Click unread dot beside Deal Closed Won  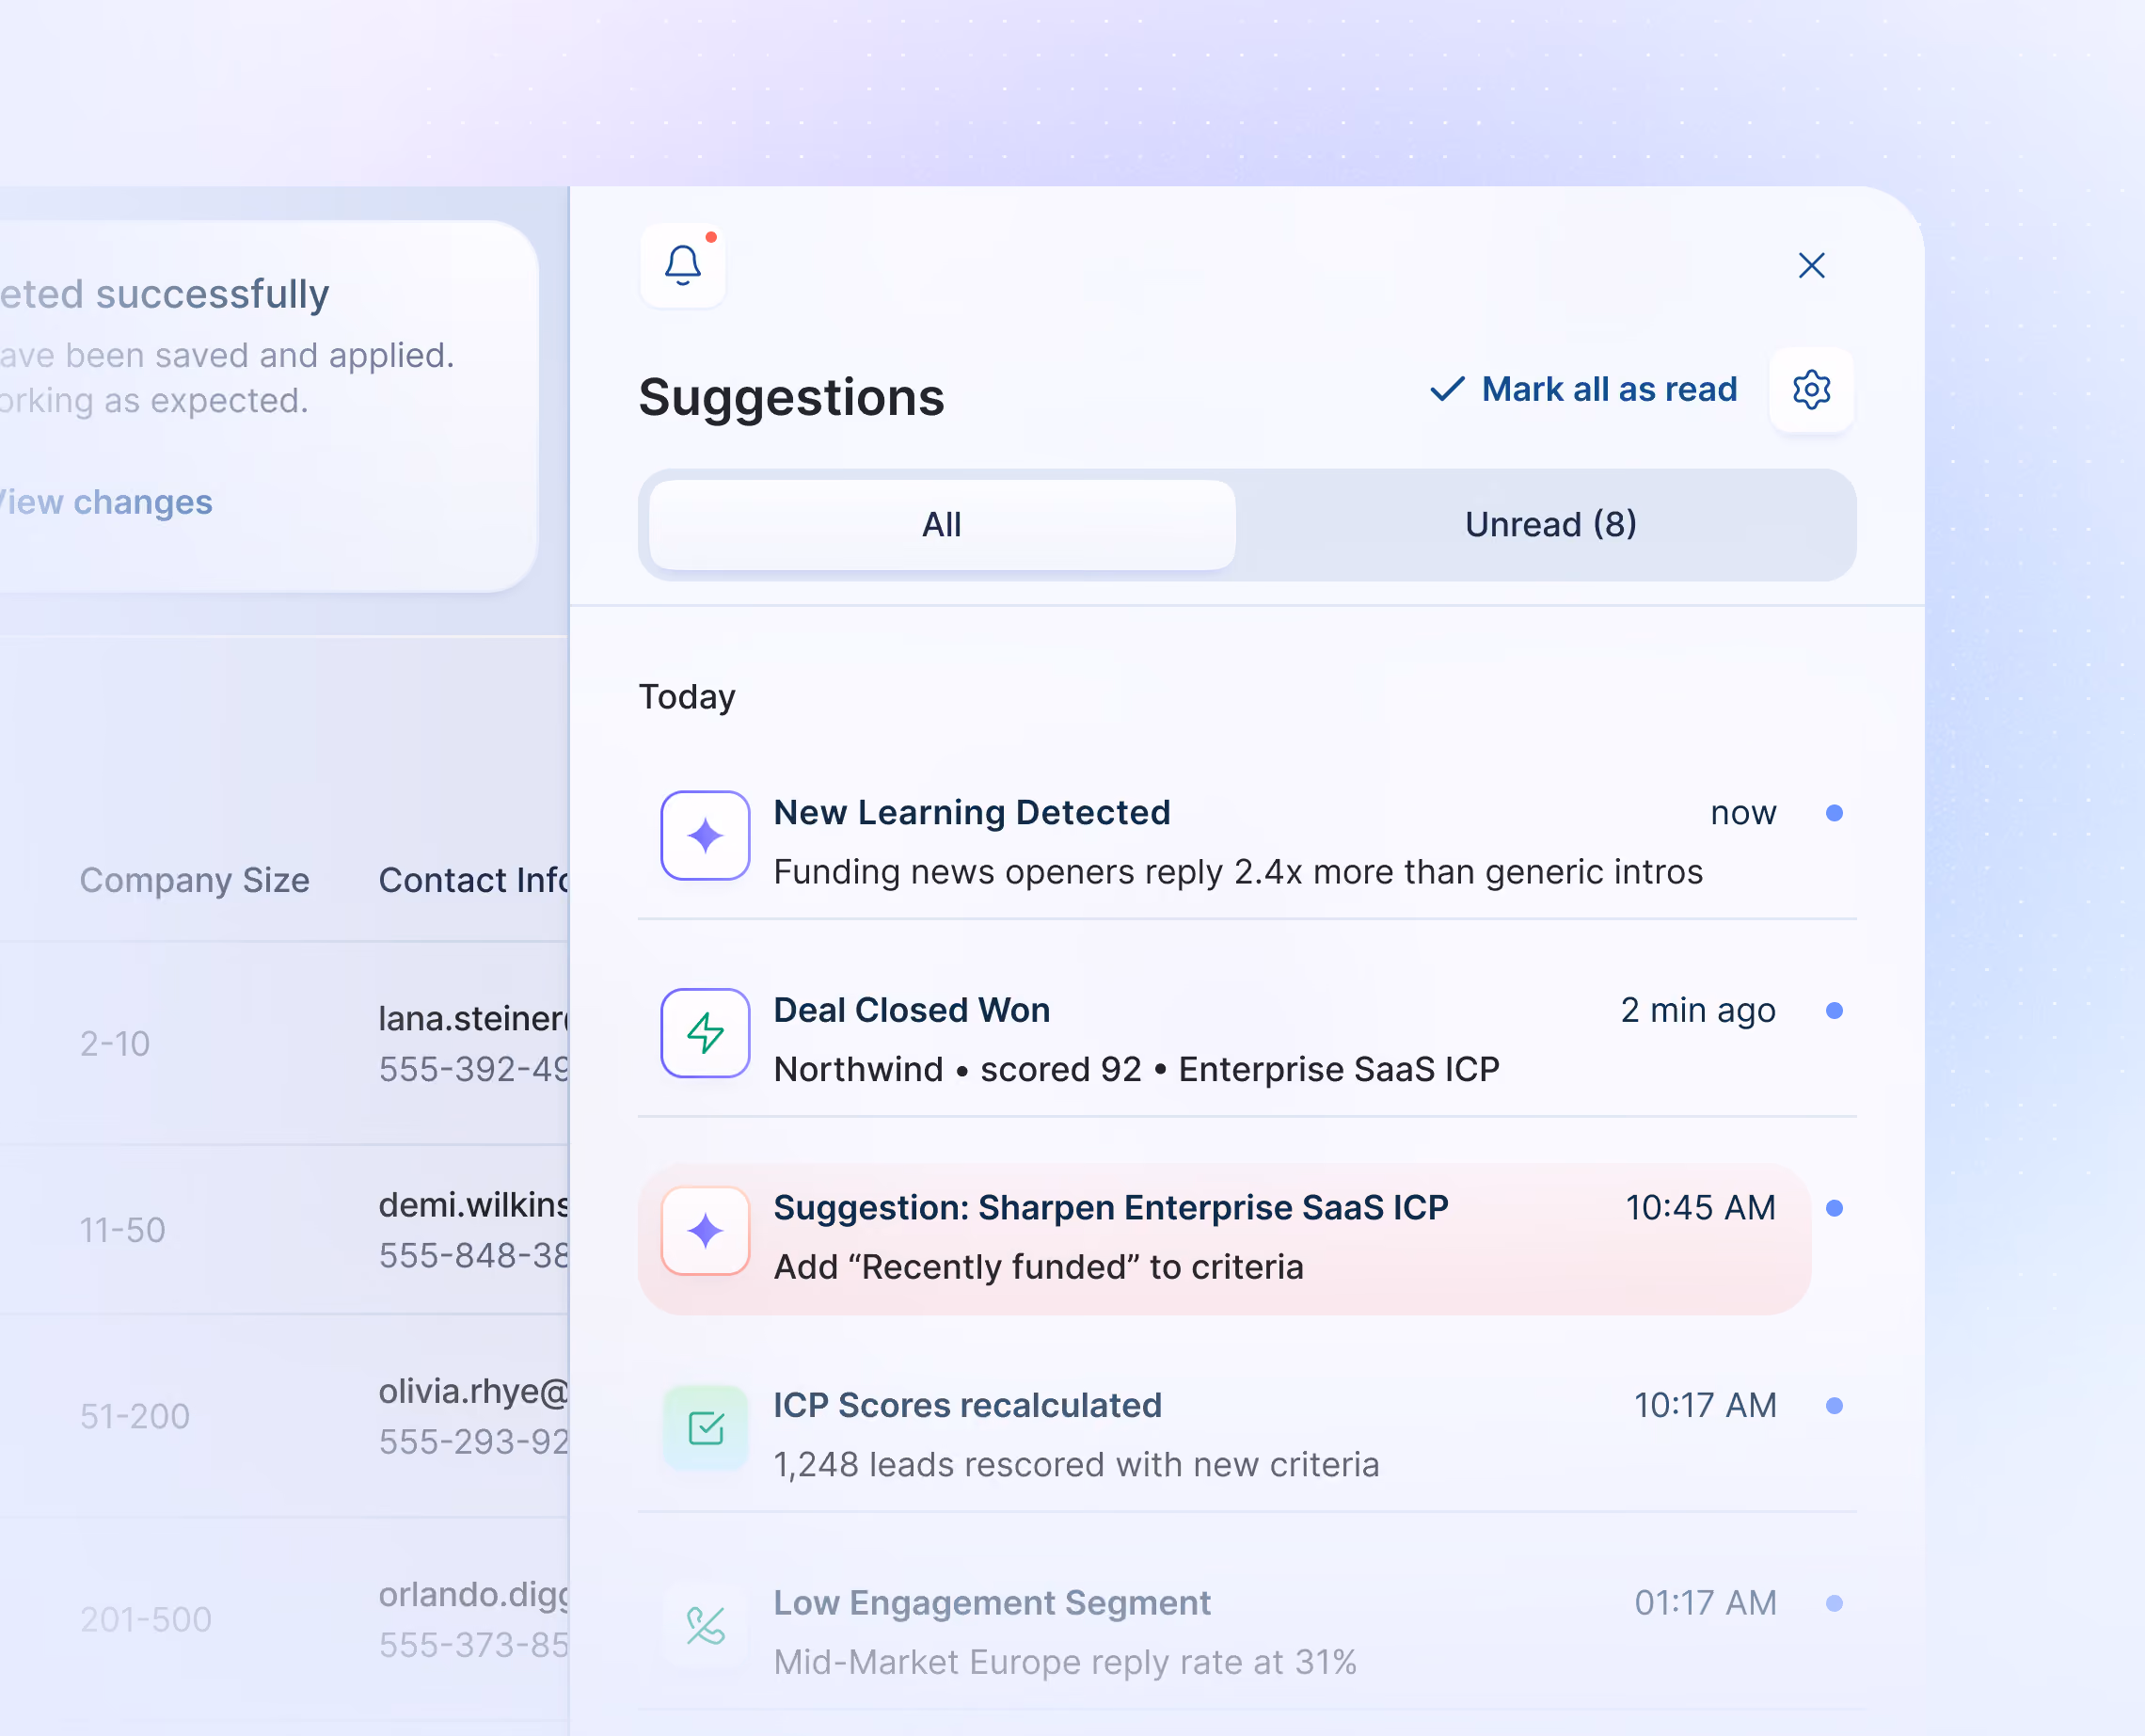pos(1834,1011)
